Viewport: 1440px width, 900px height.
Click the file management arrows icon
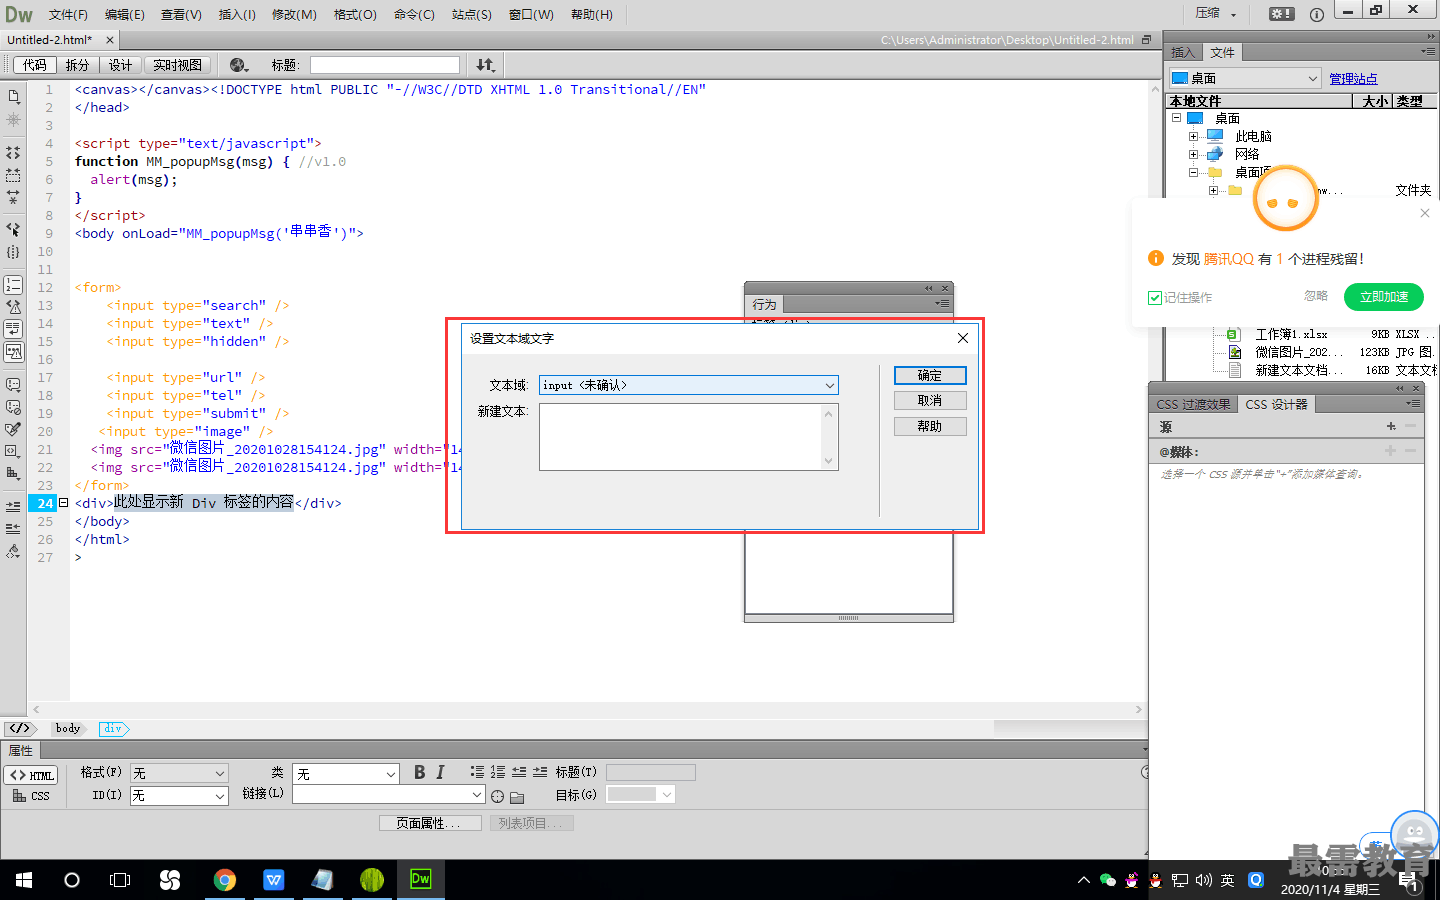click(485, 65)
